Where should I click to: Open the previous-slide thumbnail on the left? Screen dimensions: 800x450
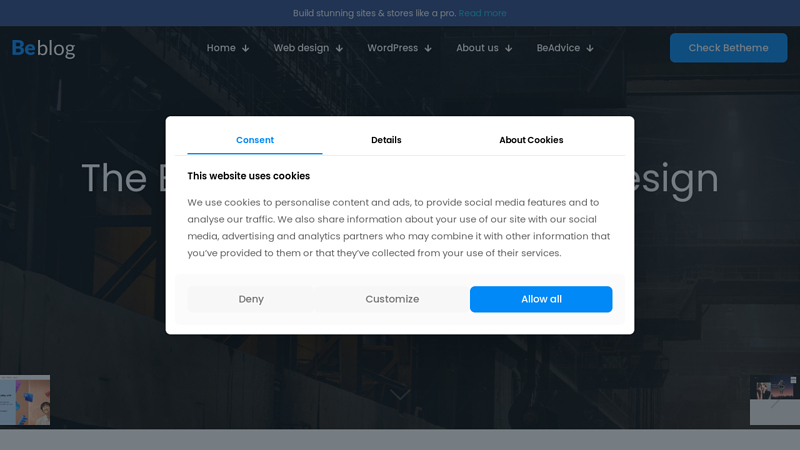[25, 400]
